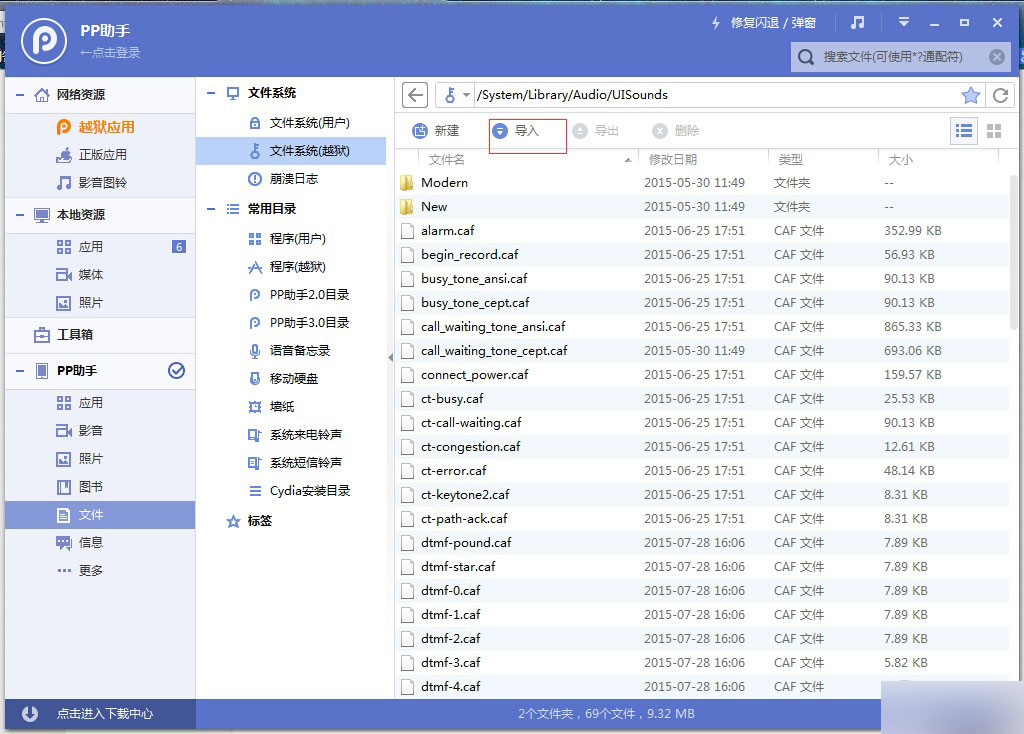This screenshot has height=734, width=1024.
Task: Refresh the UISounds directory listing
Action: (1003, 94)
